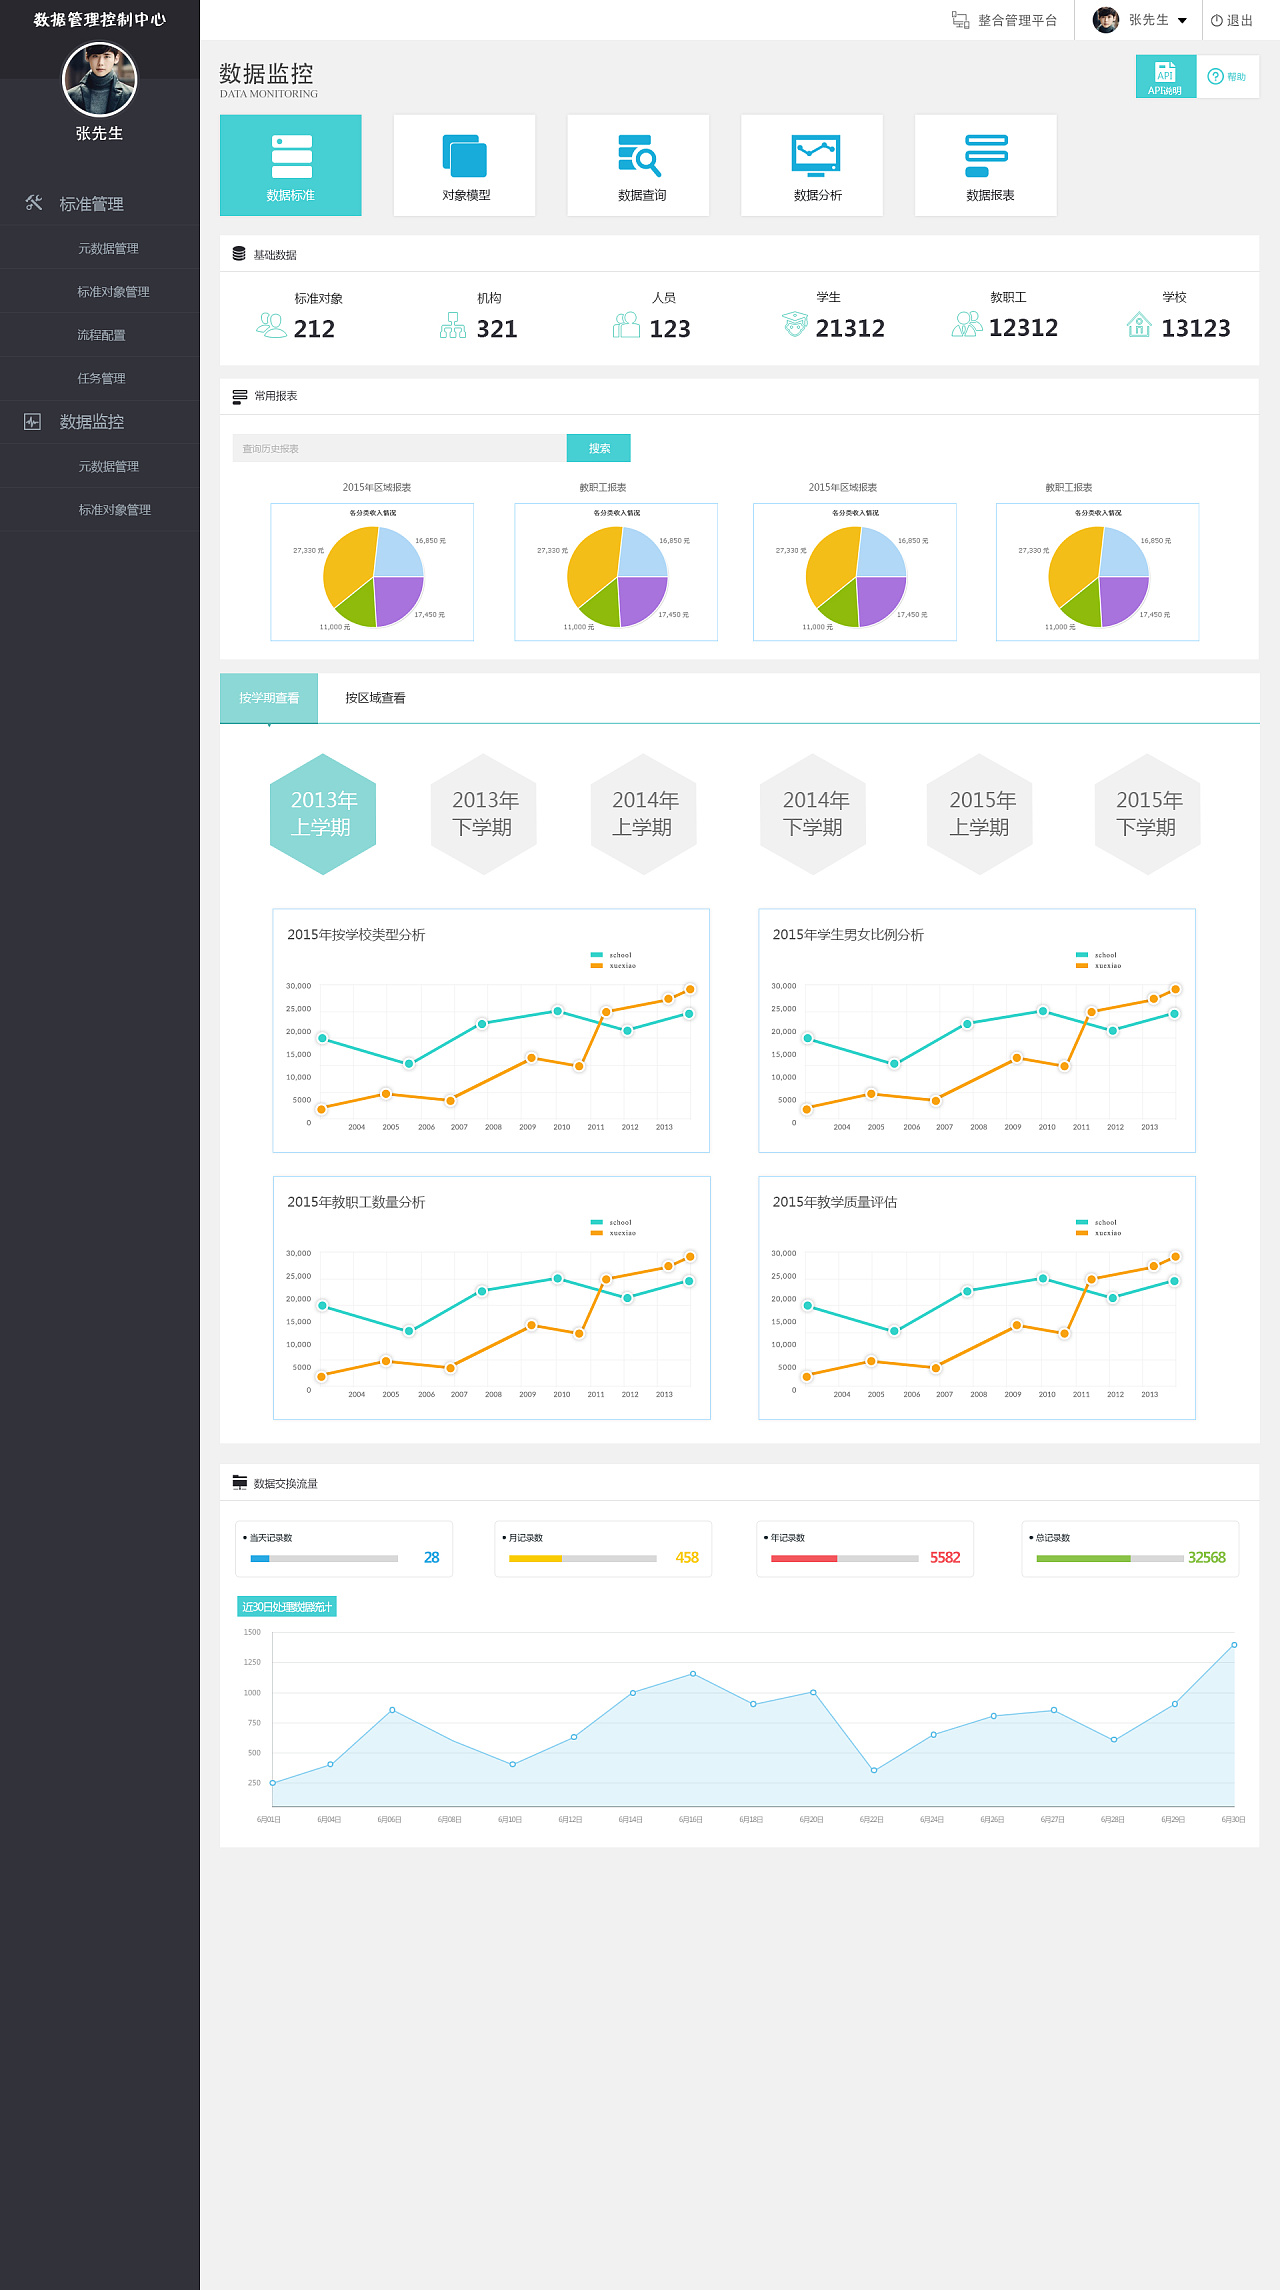Image resolution: width=1280 pixels, height=2290 pixels.
Task: Click the 查询历史报表 search field
Action: 399,448
